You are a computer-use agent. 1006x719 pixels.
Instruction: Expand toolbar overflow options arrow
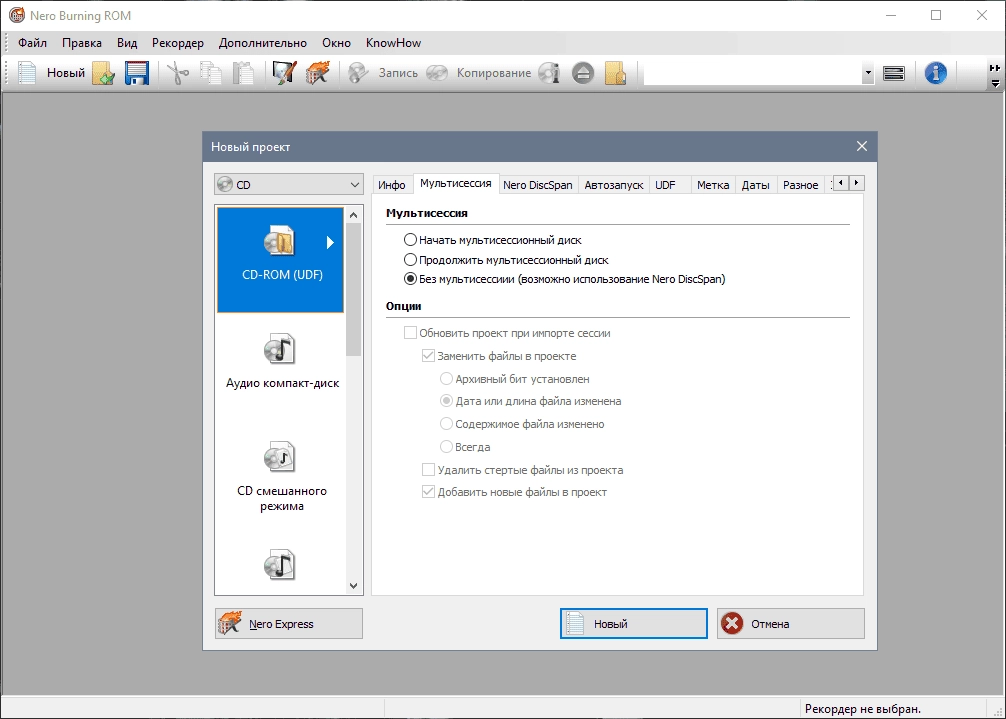click(x=994, y=83)
